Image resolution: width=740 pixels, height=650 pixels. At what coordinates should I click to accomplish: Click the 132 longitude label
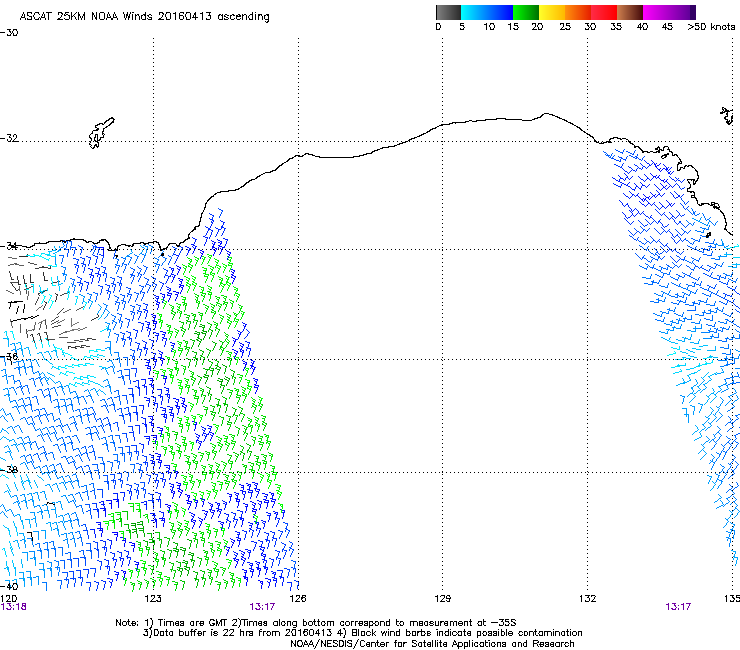coord(588,599)
